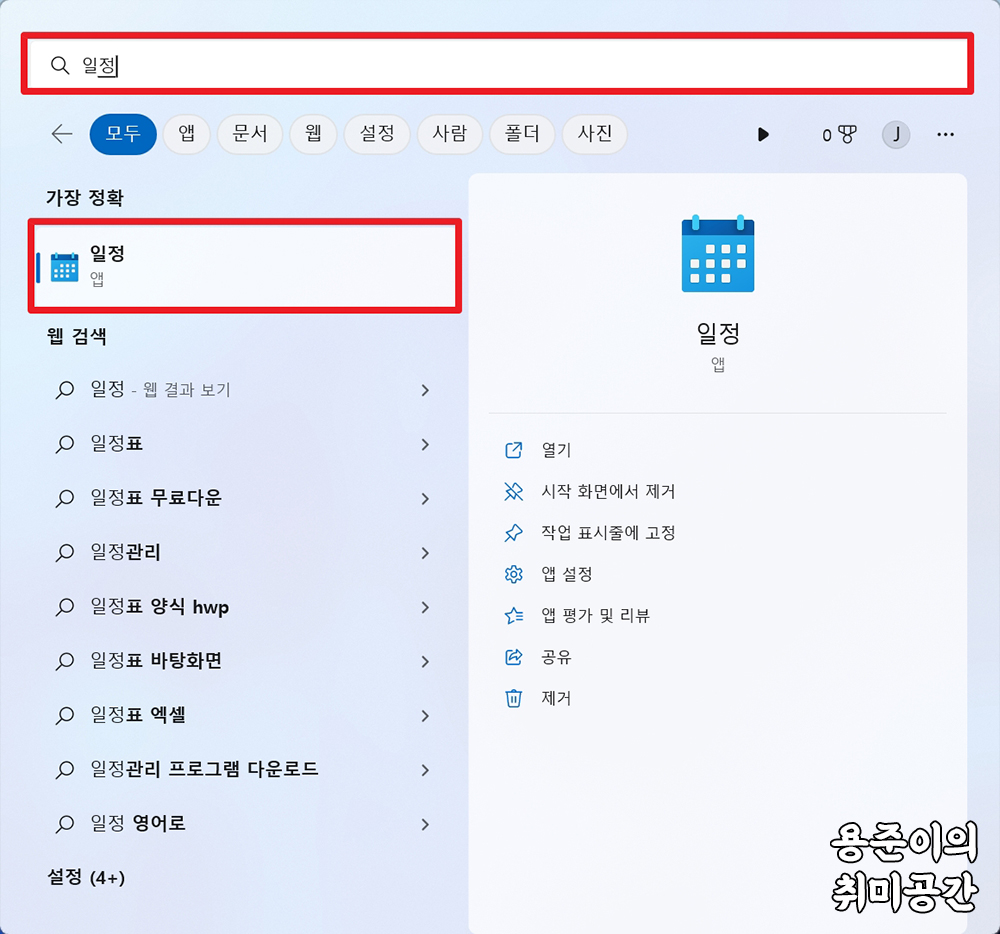Click the large 일정 calendar icon in preview
The image size is (1000, 934).
(718, 254)
